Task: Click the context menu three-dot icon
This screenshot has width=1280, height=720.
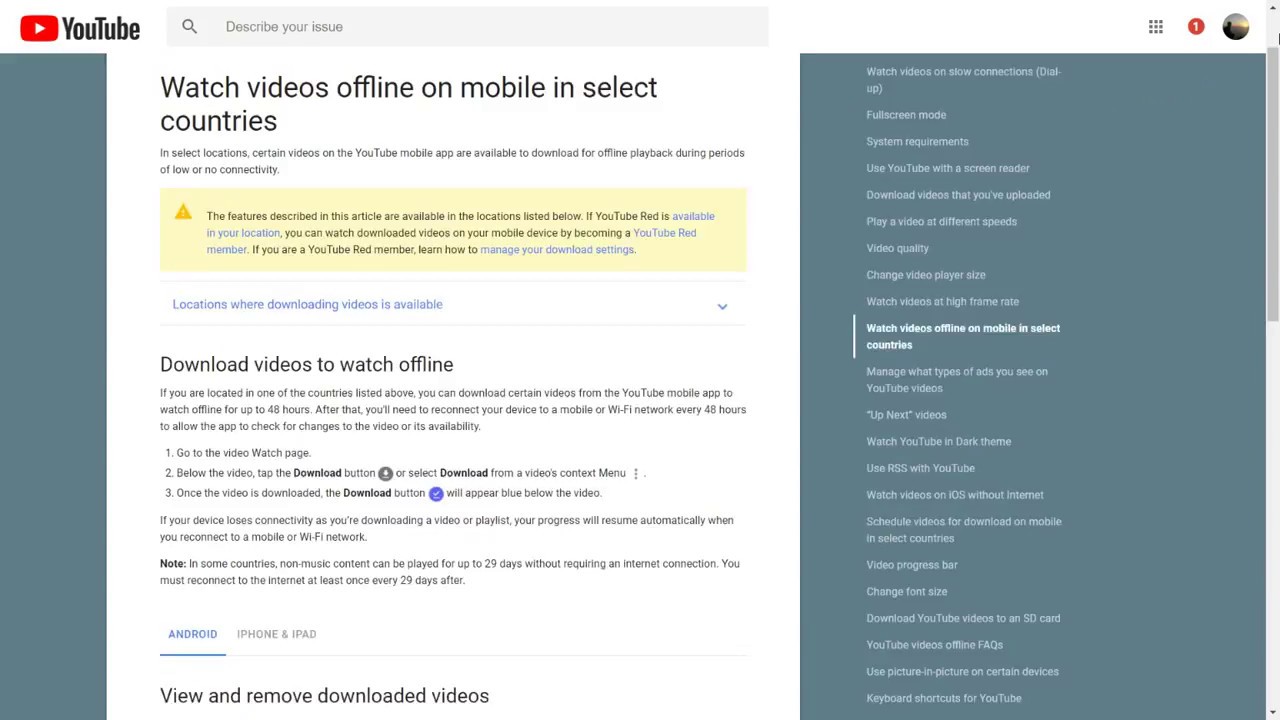Action: click(x=636, y=474)
